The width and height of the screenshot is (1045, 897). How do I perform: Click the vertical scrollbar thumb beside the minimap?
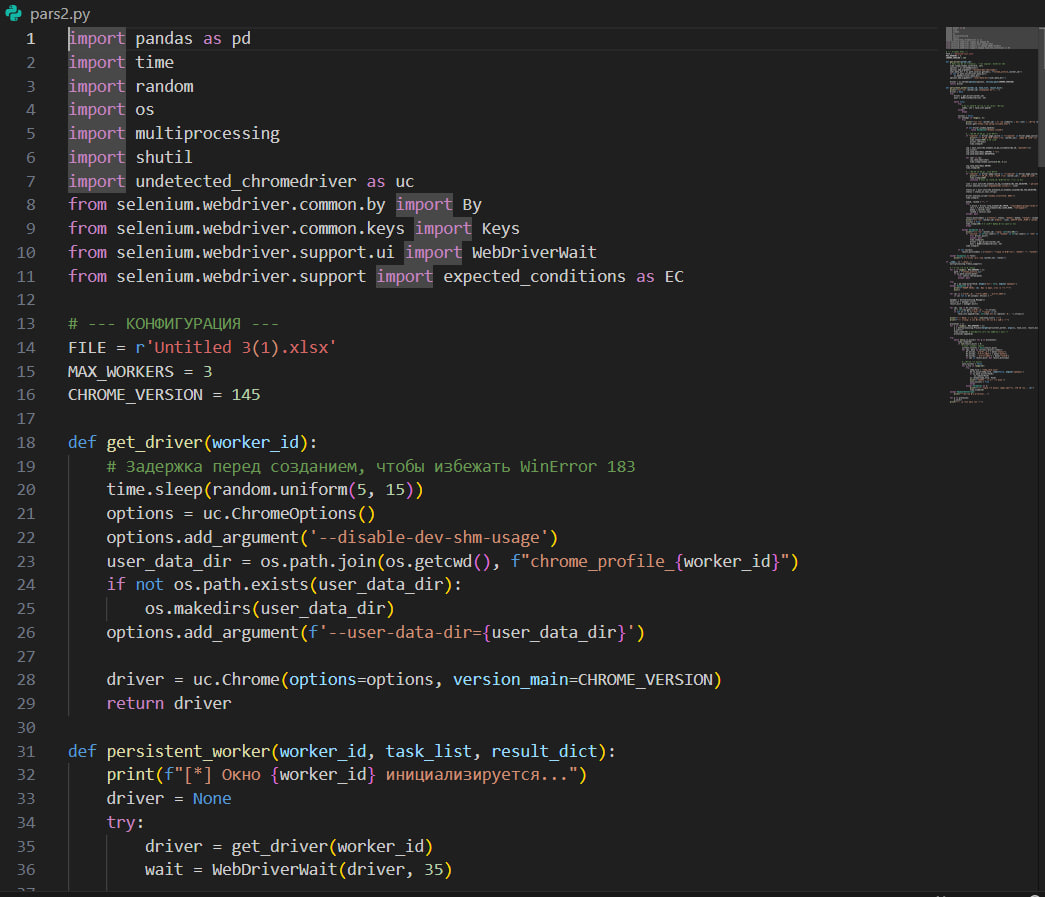click(1041, 97)
